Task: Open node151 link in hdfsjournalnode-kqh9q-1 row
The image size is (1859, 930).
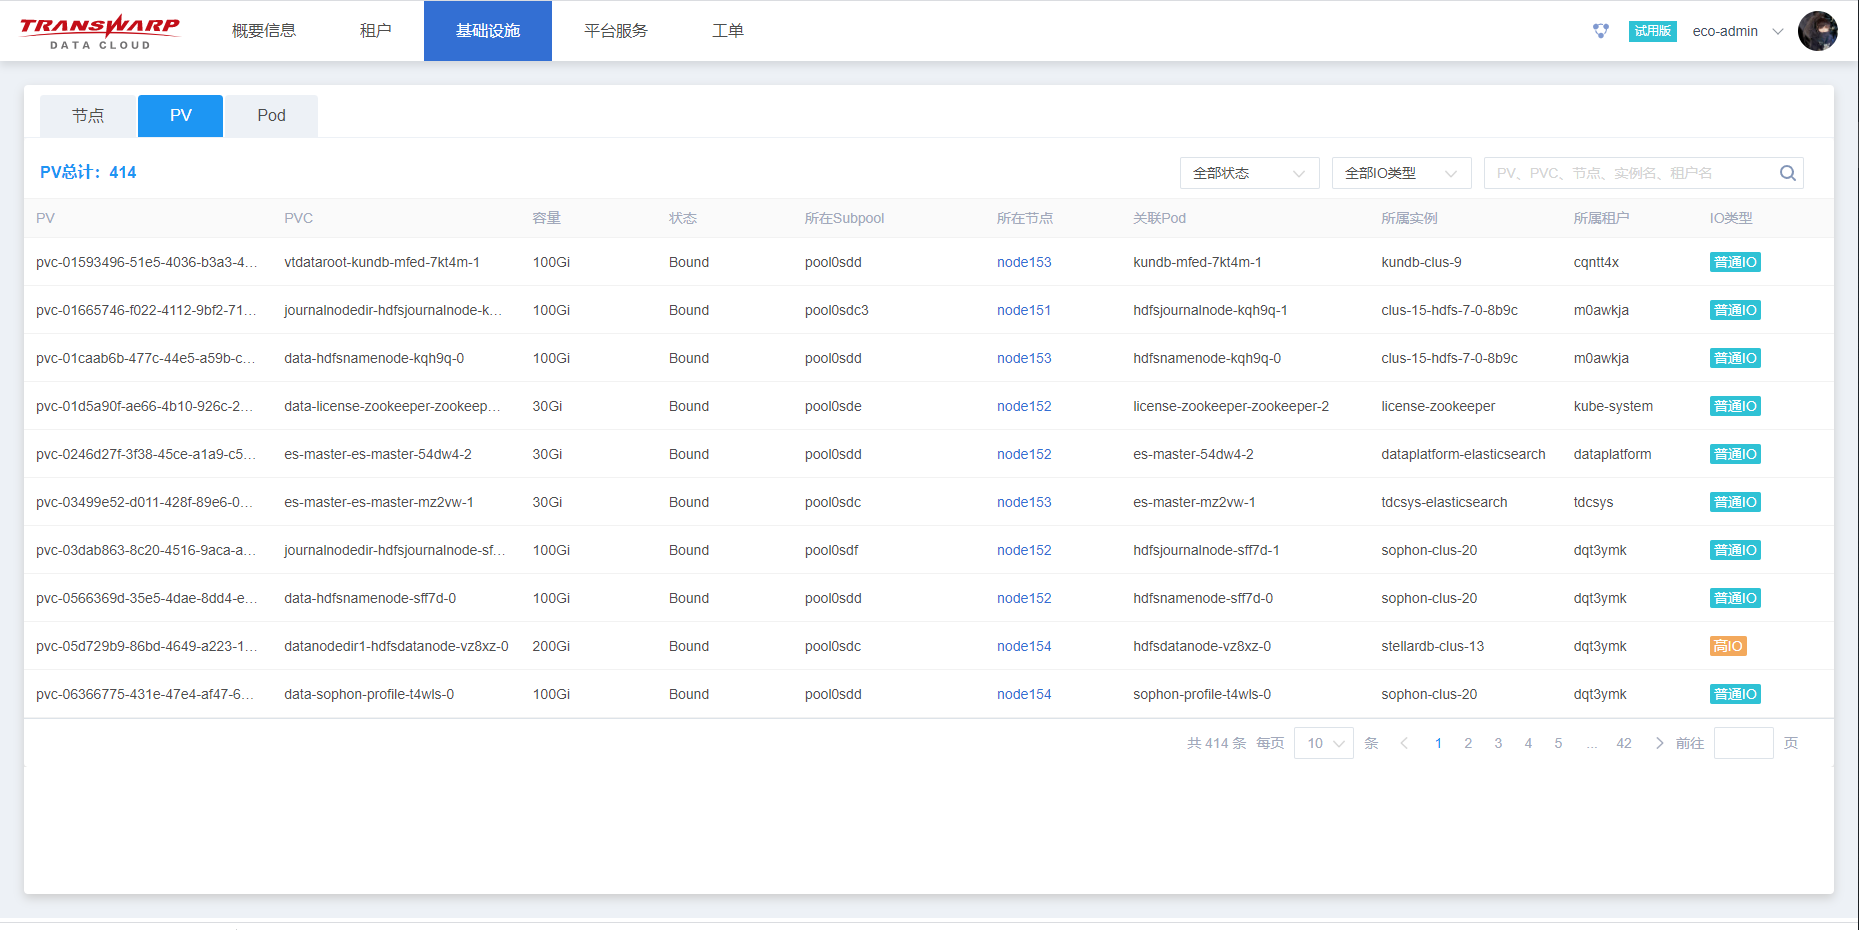Action: [x=1024, y=310]
